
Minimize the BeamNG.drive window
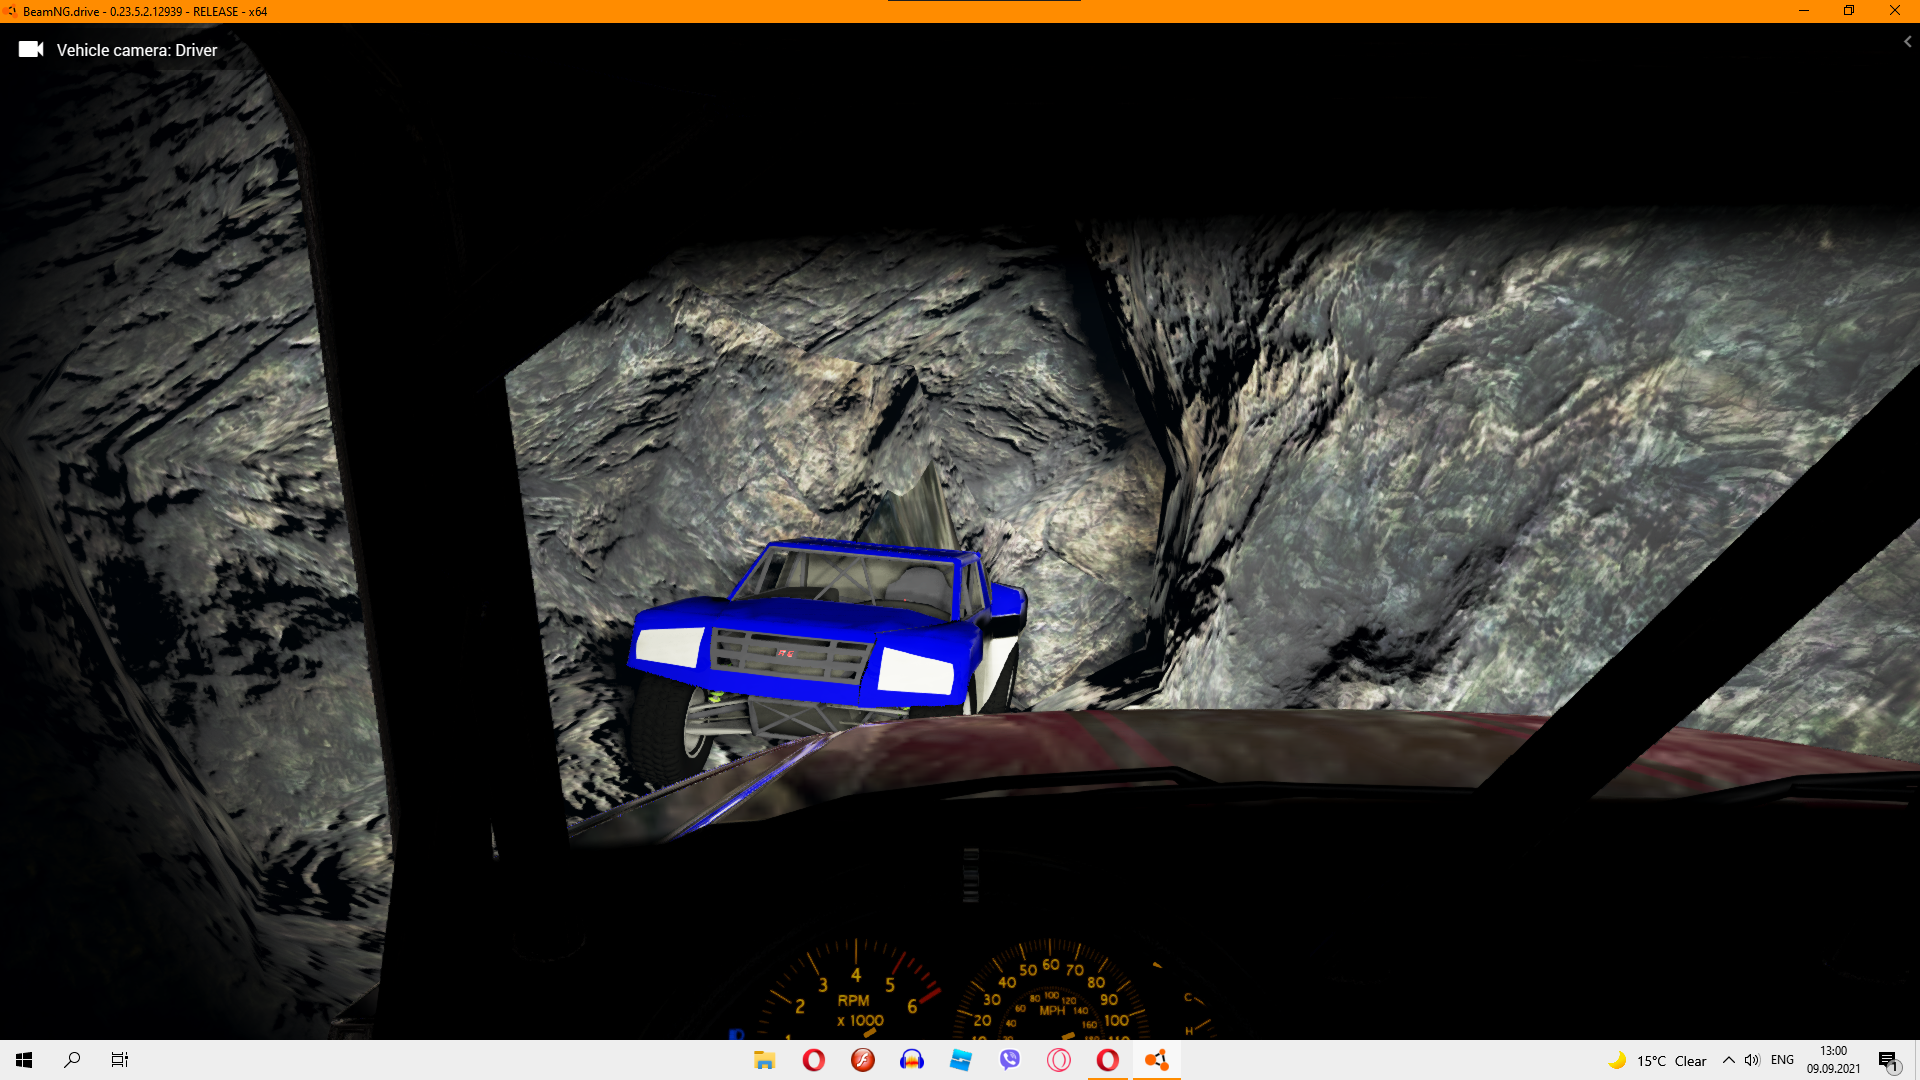tap(1804, 11)
